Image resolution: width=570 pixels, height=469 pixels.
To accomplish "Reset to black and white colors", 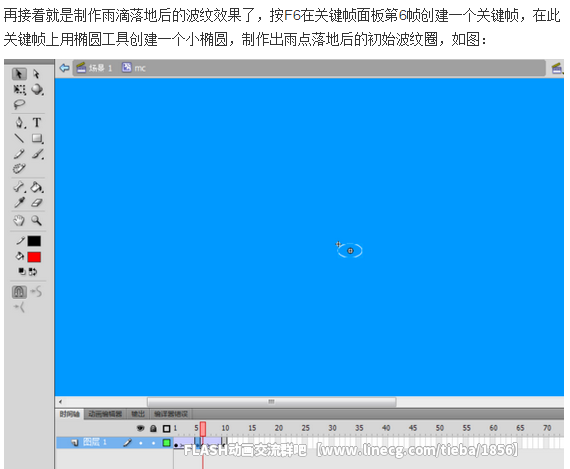I will tap(22, 272).
